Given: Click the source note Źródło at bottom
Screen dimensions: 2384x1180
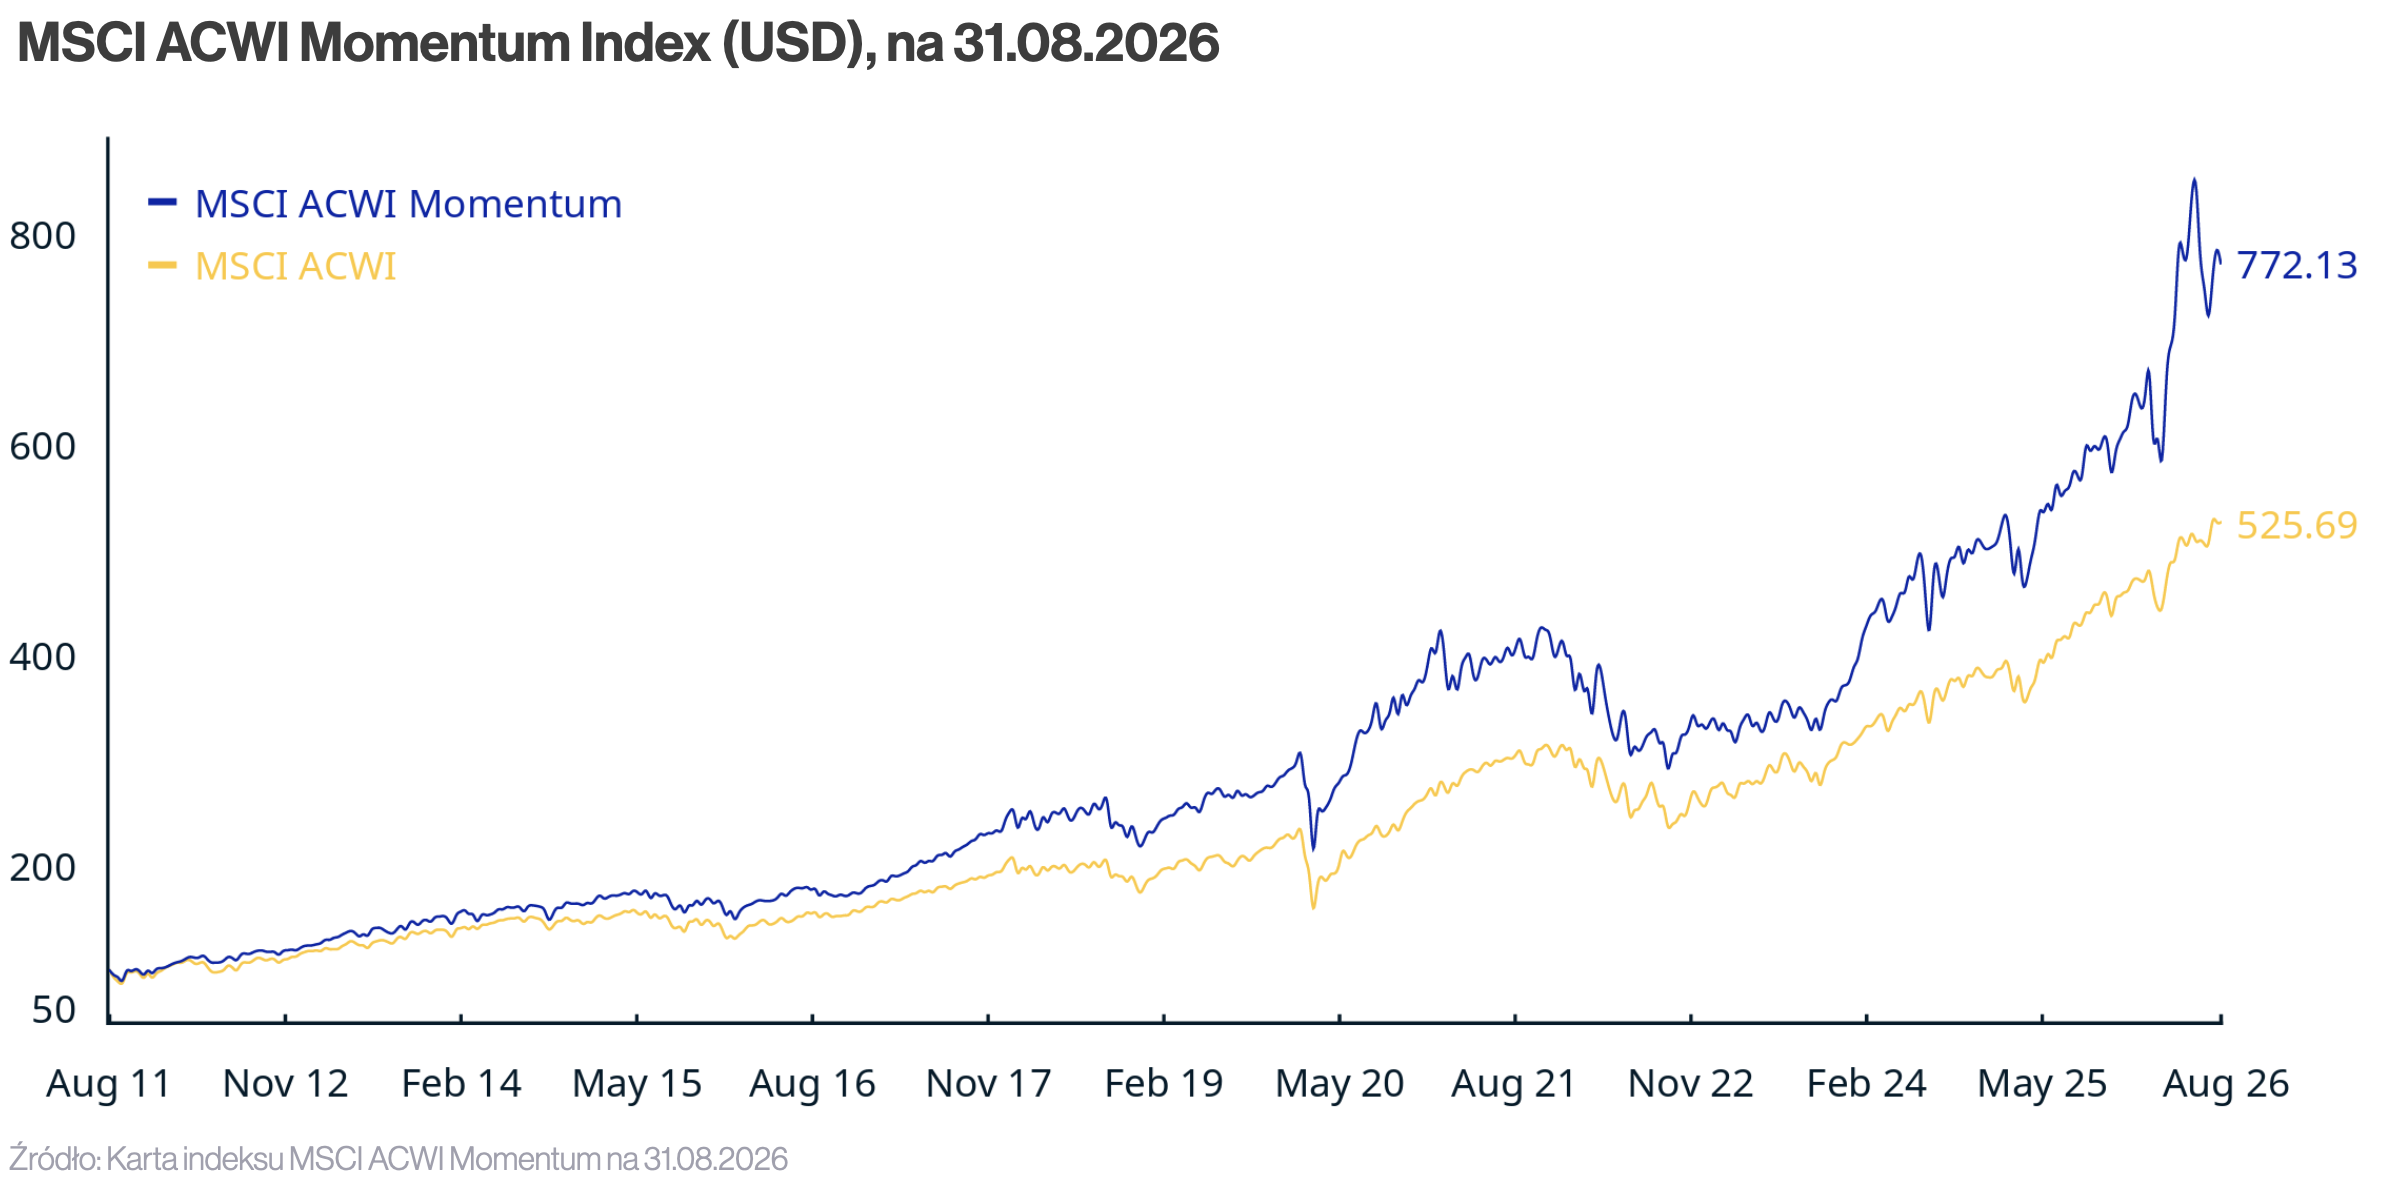Looking at the screenshot, I should [398, 1158].
